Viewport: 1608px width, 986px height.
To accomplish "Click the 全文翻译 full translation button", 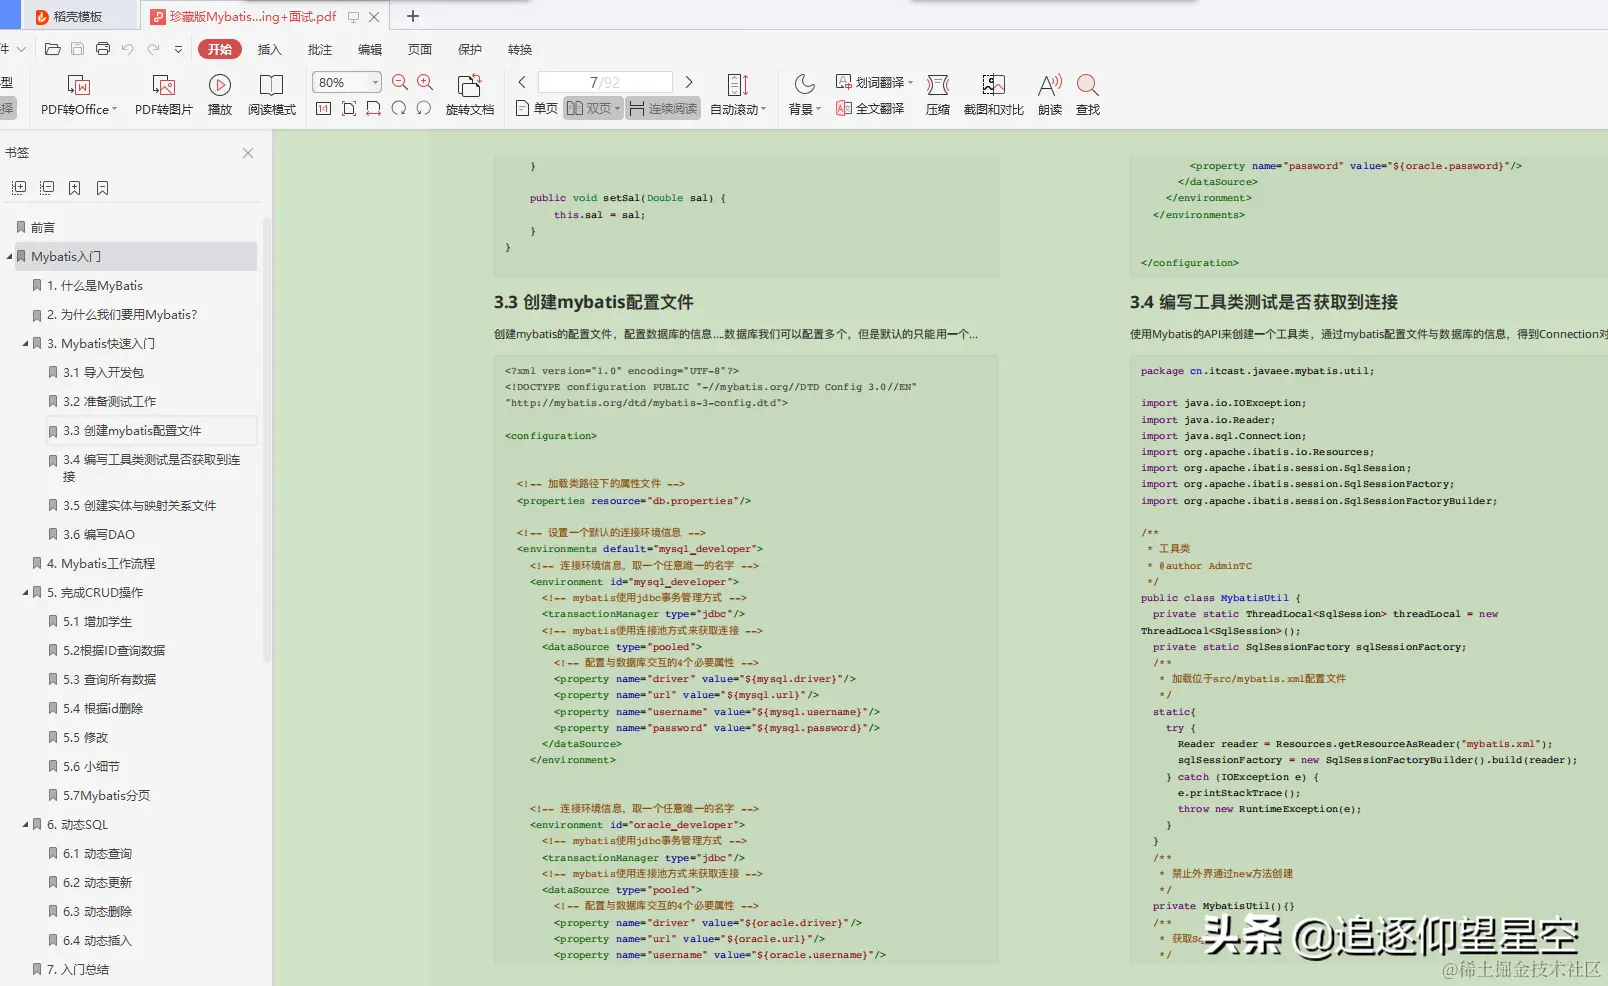I will 870,108.
